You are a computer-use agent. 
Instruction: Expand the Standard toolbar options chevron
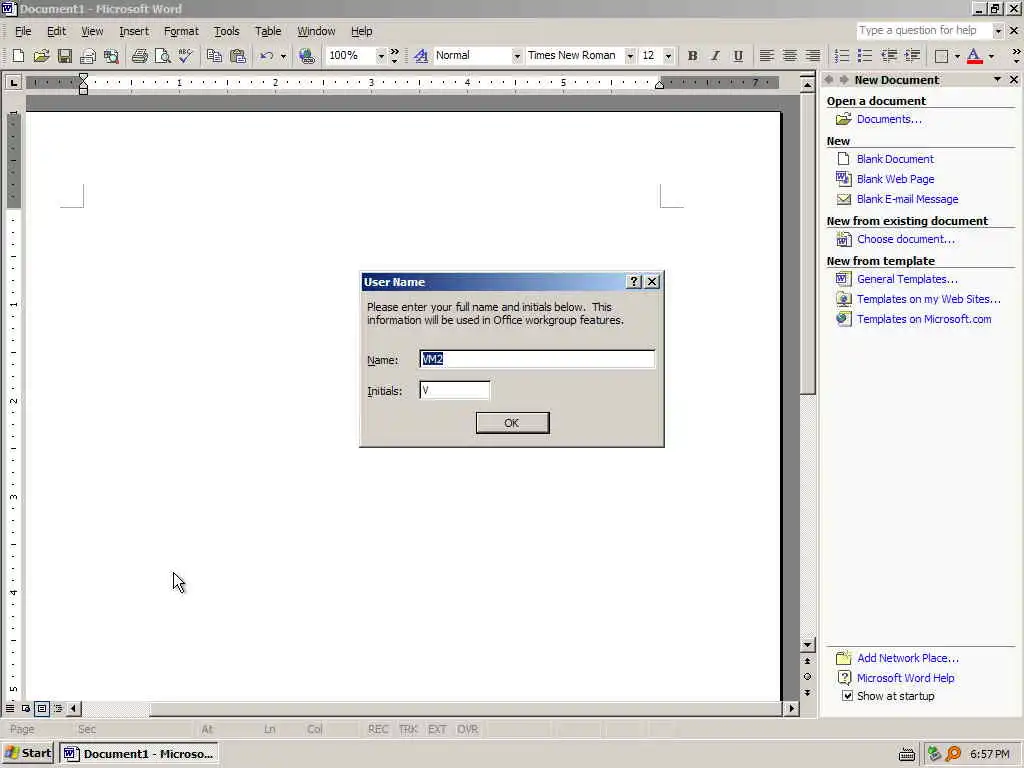[394, 56]
